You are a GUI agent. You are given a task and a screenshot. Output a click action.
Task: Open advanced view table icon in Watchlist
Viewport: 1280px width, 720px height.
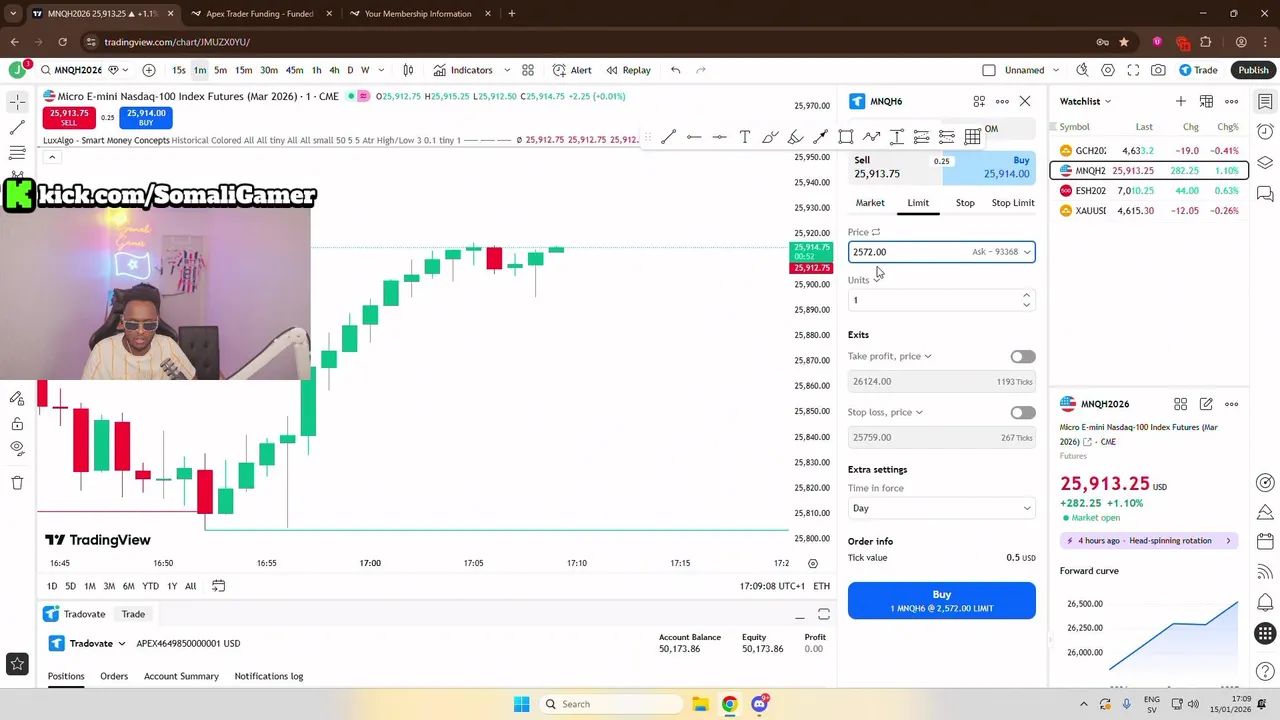[x=1206, y=101]
